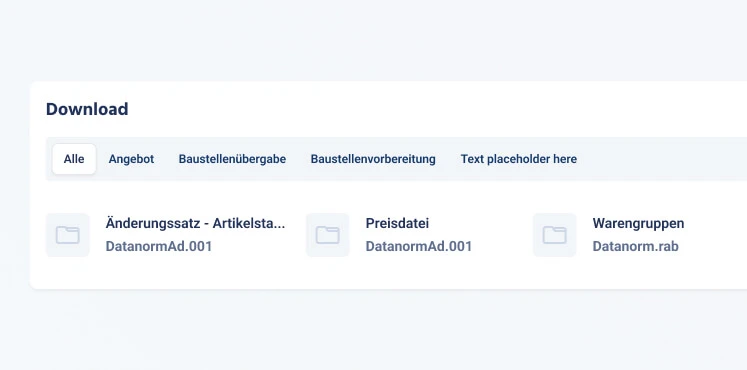Click the folder icon beside Änderungssatz - Artikelsta...
This screenshot has width=747, height=370.
pos(68,235)
